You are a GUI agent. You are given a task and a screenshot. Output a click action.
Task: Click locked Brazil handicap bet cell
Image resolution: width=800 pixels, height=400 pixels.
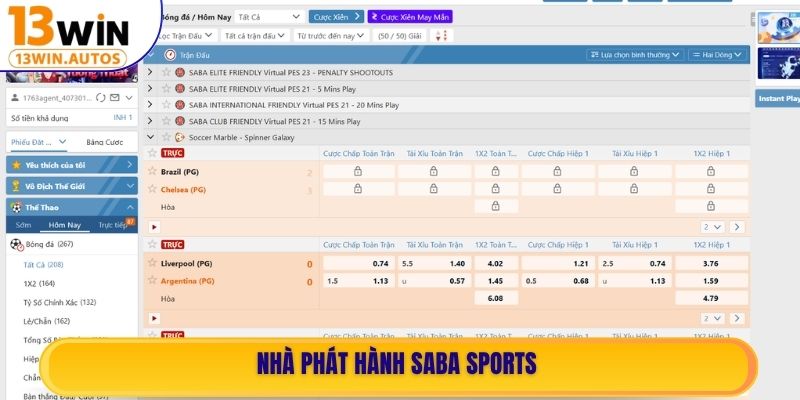click(359, 171)
